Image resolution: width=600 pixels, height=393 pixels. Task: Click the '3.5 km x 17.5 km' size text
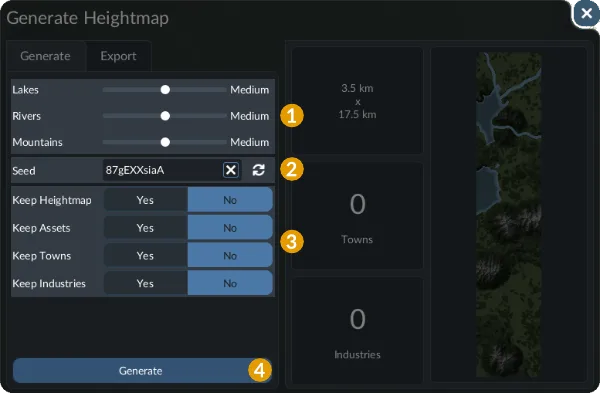pyautogui.click(x=357, y=101)
